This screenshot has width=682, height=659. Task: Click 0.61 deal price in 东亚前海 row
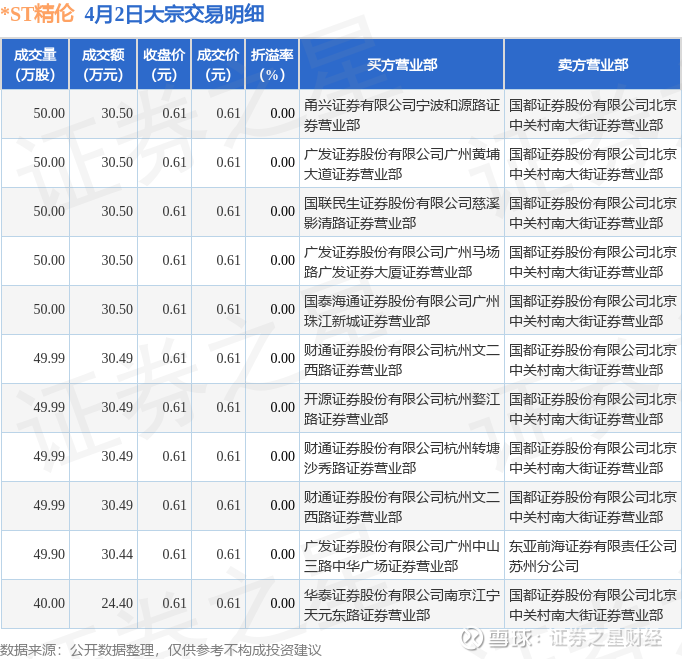(x=228, y=555)
